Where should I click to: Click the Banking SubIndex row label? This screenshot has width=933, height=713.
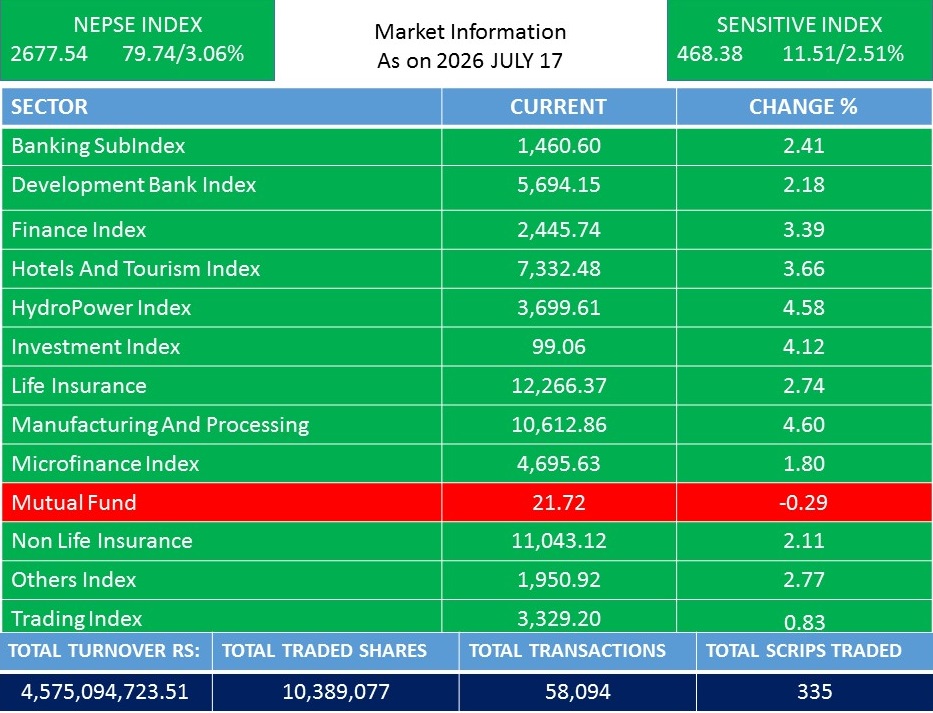tap(98, 146)
